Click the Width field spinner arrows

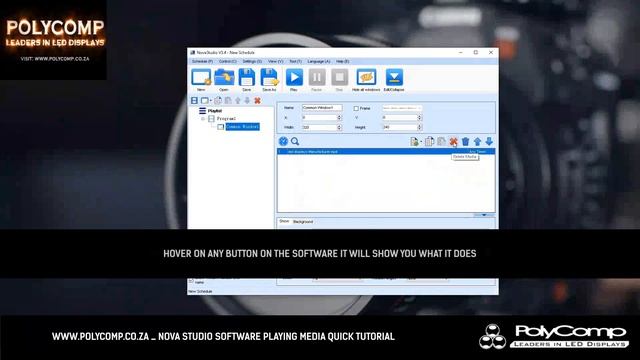click(339, 127)
